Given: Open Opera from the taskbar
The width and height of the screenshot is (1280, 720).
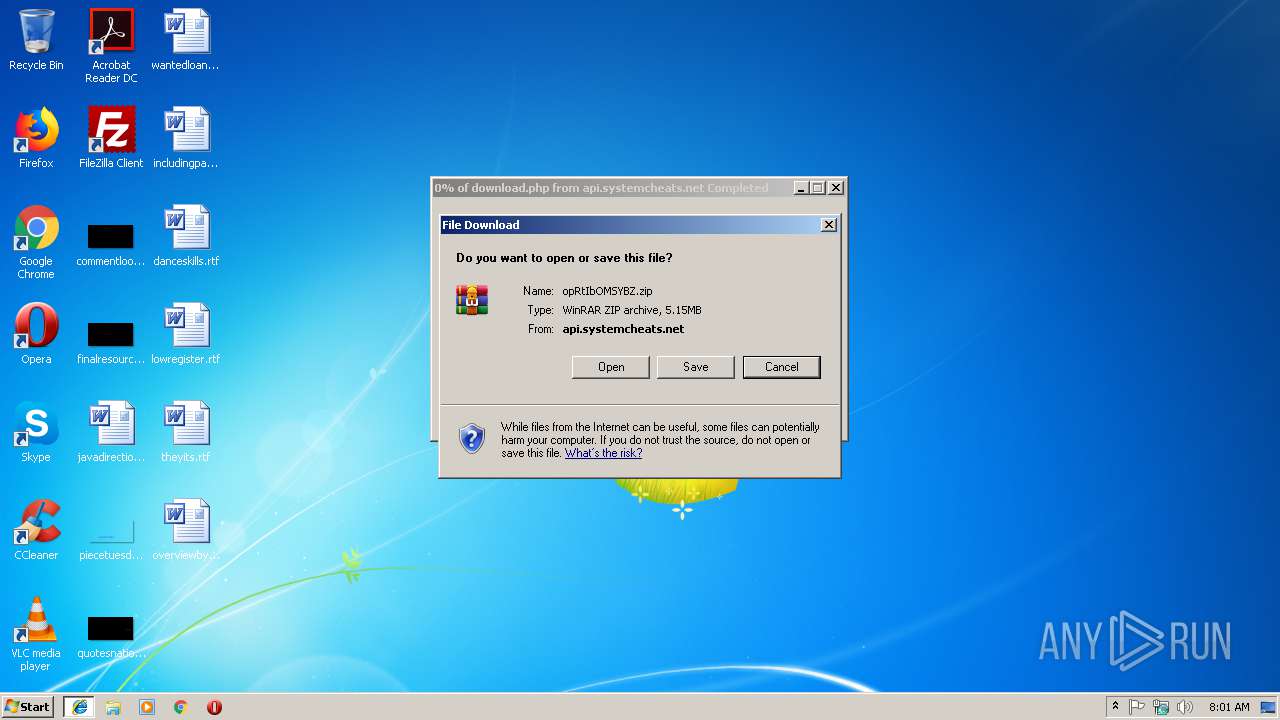Looking at the screenshot, I should coord(214,707).
